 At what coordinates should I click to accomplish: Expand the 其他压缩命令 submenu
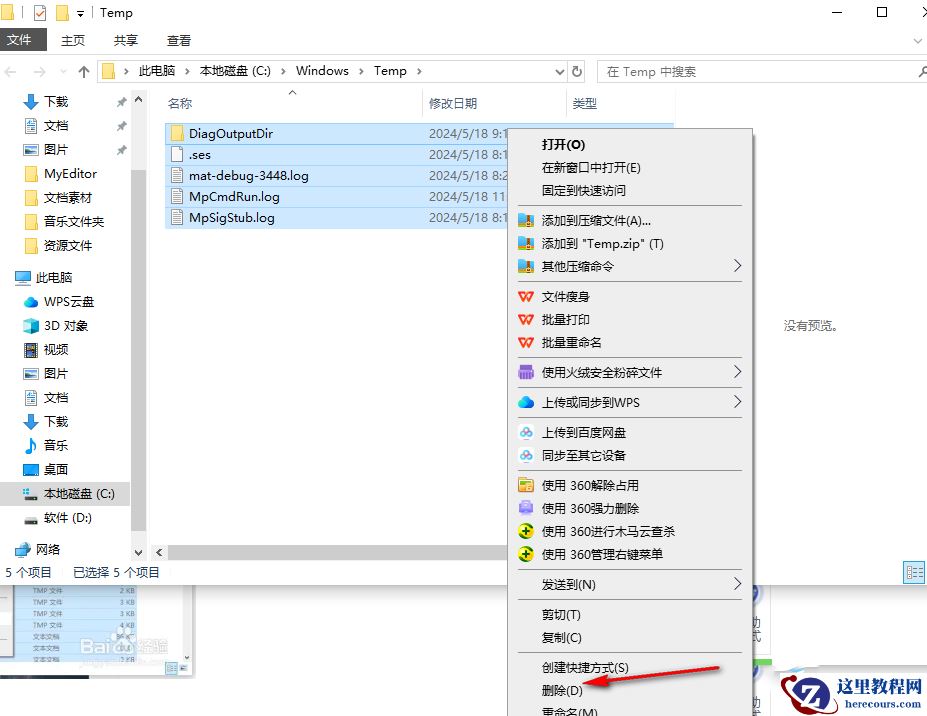(x=737, y=267)
